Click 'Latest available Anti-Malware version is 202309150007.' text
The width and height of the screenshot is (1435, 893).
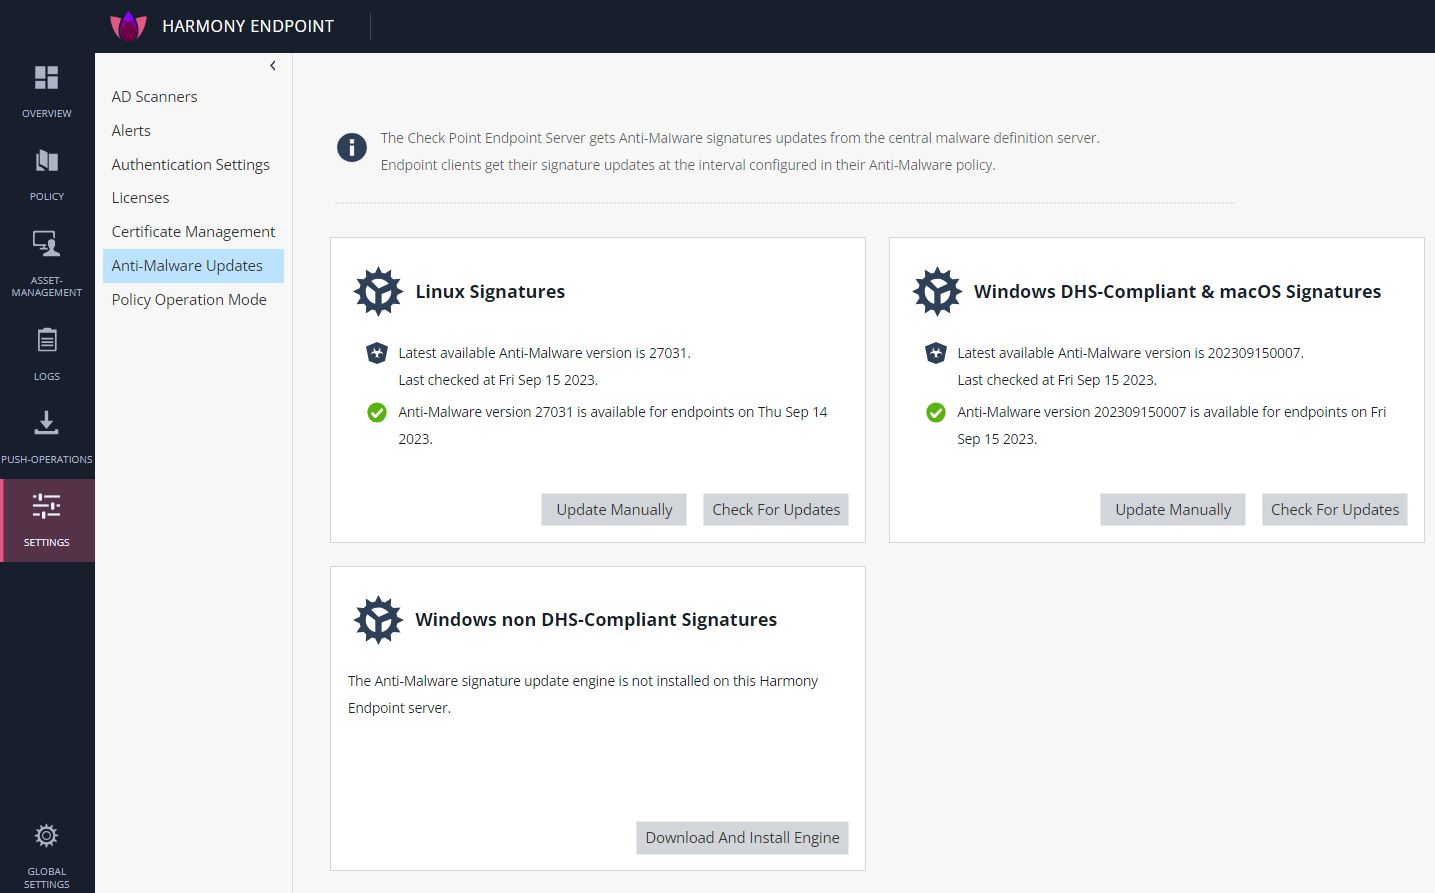[1130, 353]
